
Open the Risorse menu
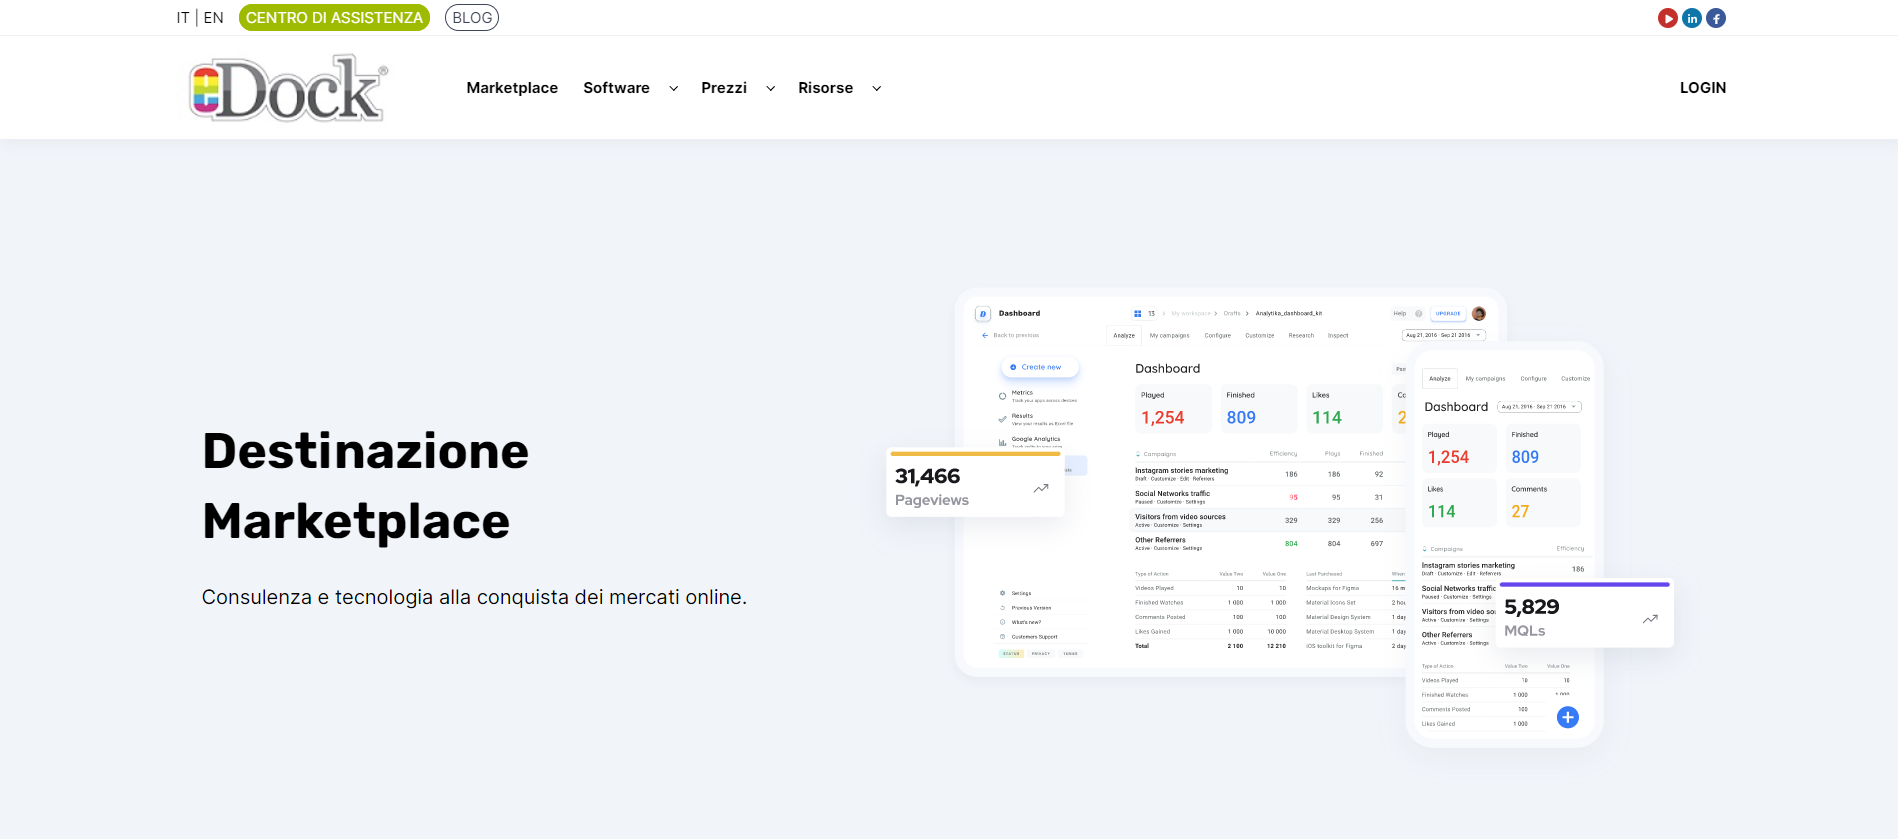(x=826, y=88)
